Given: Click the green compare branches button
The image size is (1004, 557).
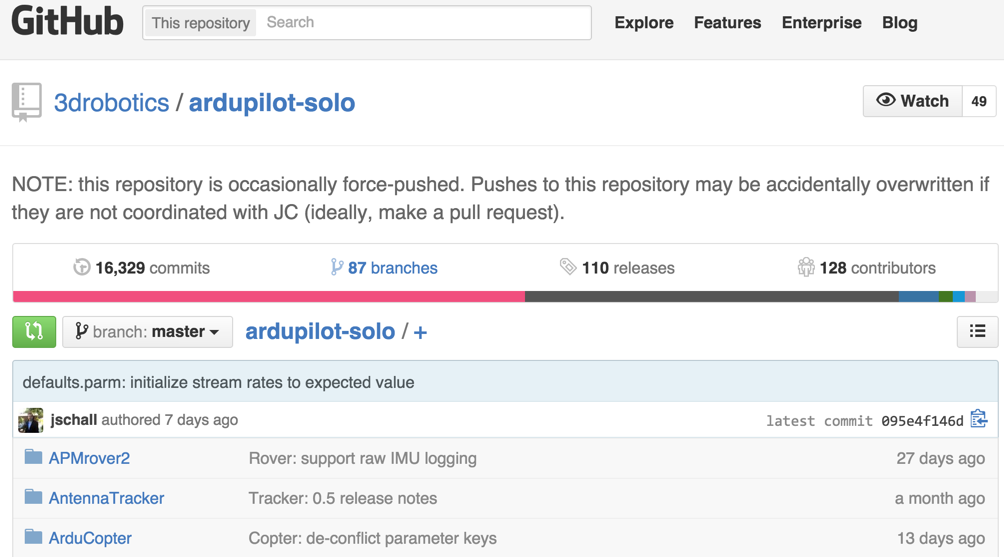Looking at the screenshot, I should (x=34, y=332).
